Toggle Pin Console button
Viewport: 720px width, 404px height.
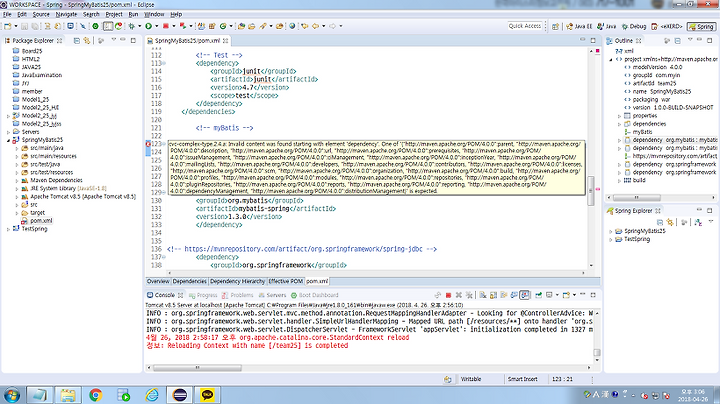pos(538,295)
